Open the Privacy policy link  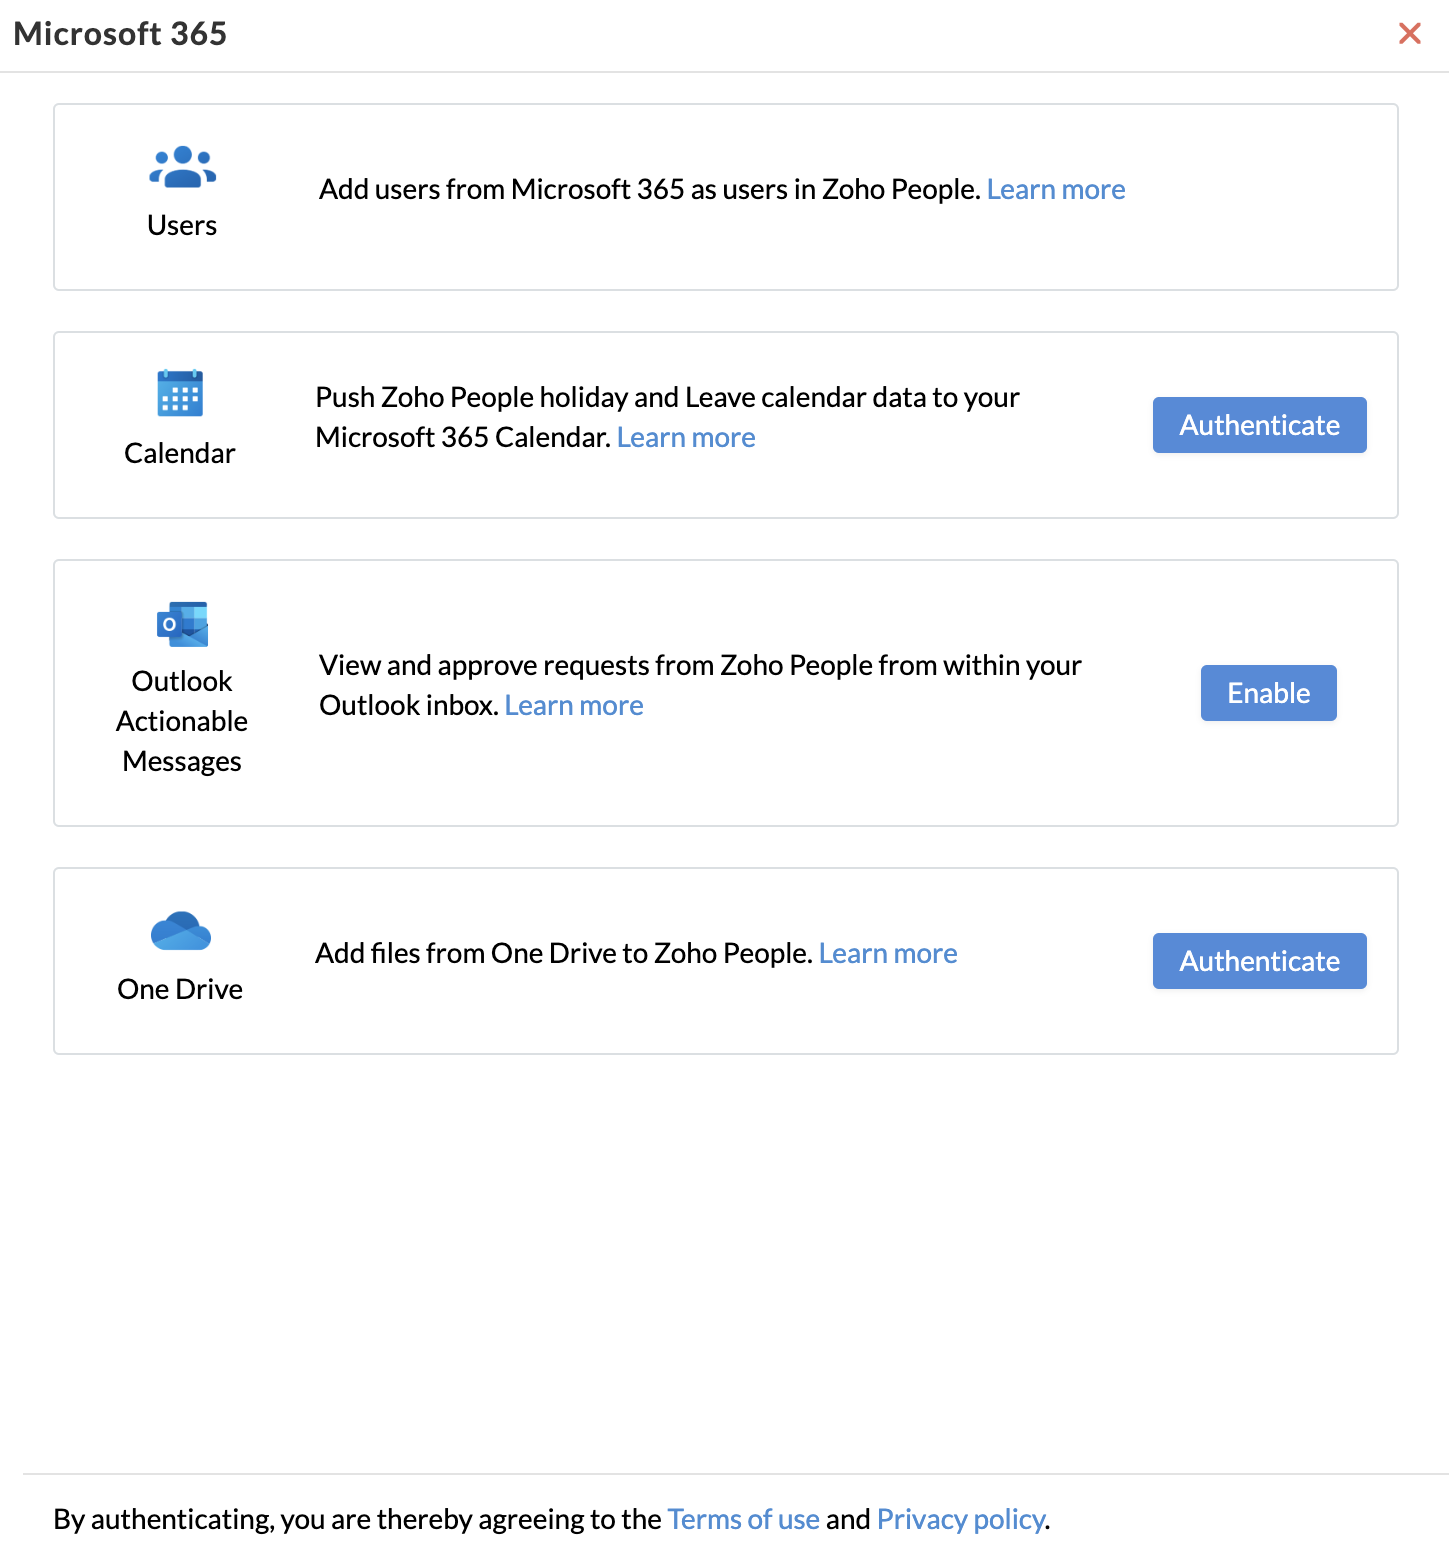click(961, 1519)
